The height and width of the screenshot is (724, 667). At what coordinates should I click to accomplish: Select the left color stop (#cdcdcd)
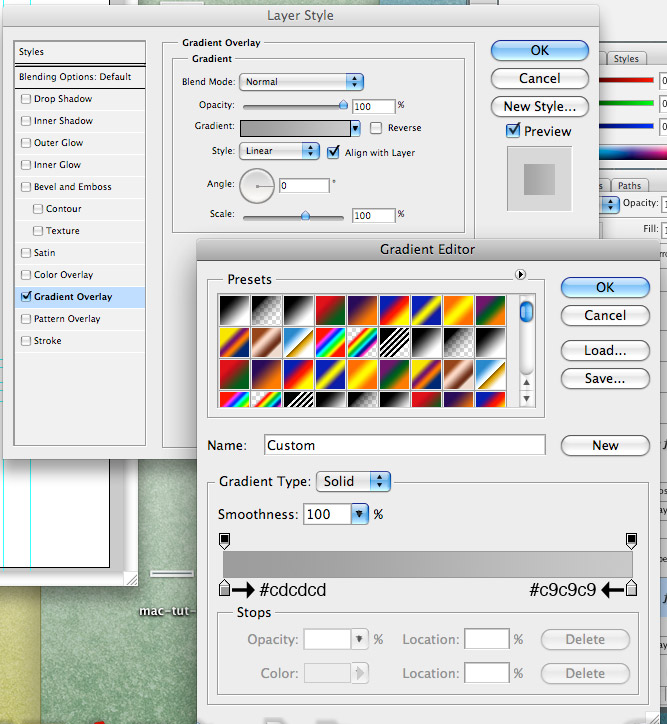pos(224,588)
